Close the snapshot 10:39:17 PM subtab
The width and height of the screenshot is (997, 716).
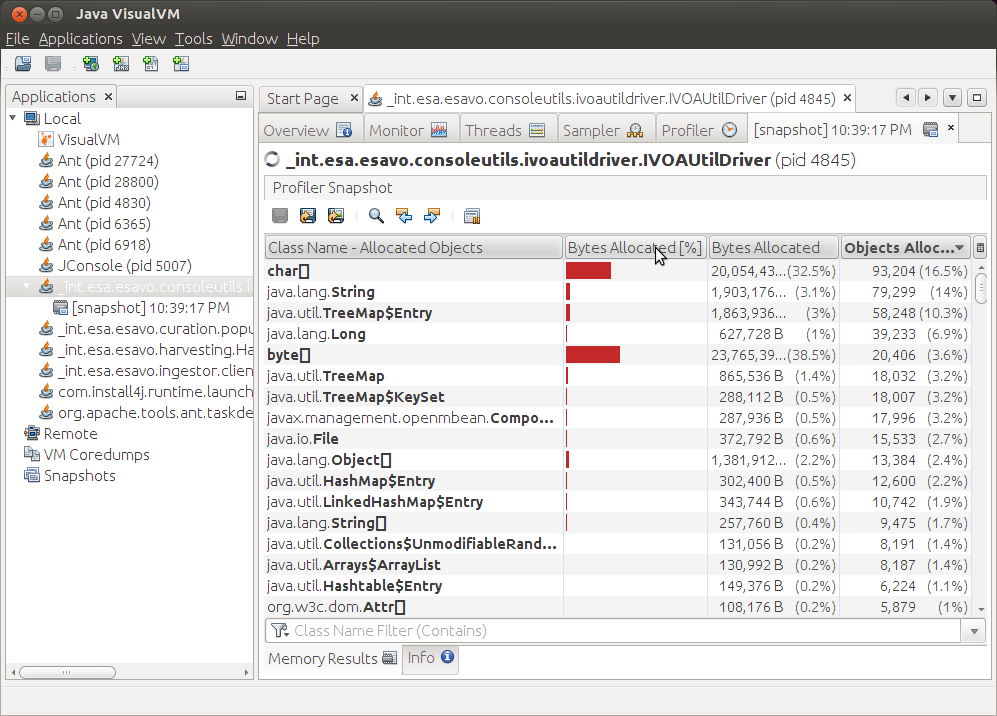951,128
